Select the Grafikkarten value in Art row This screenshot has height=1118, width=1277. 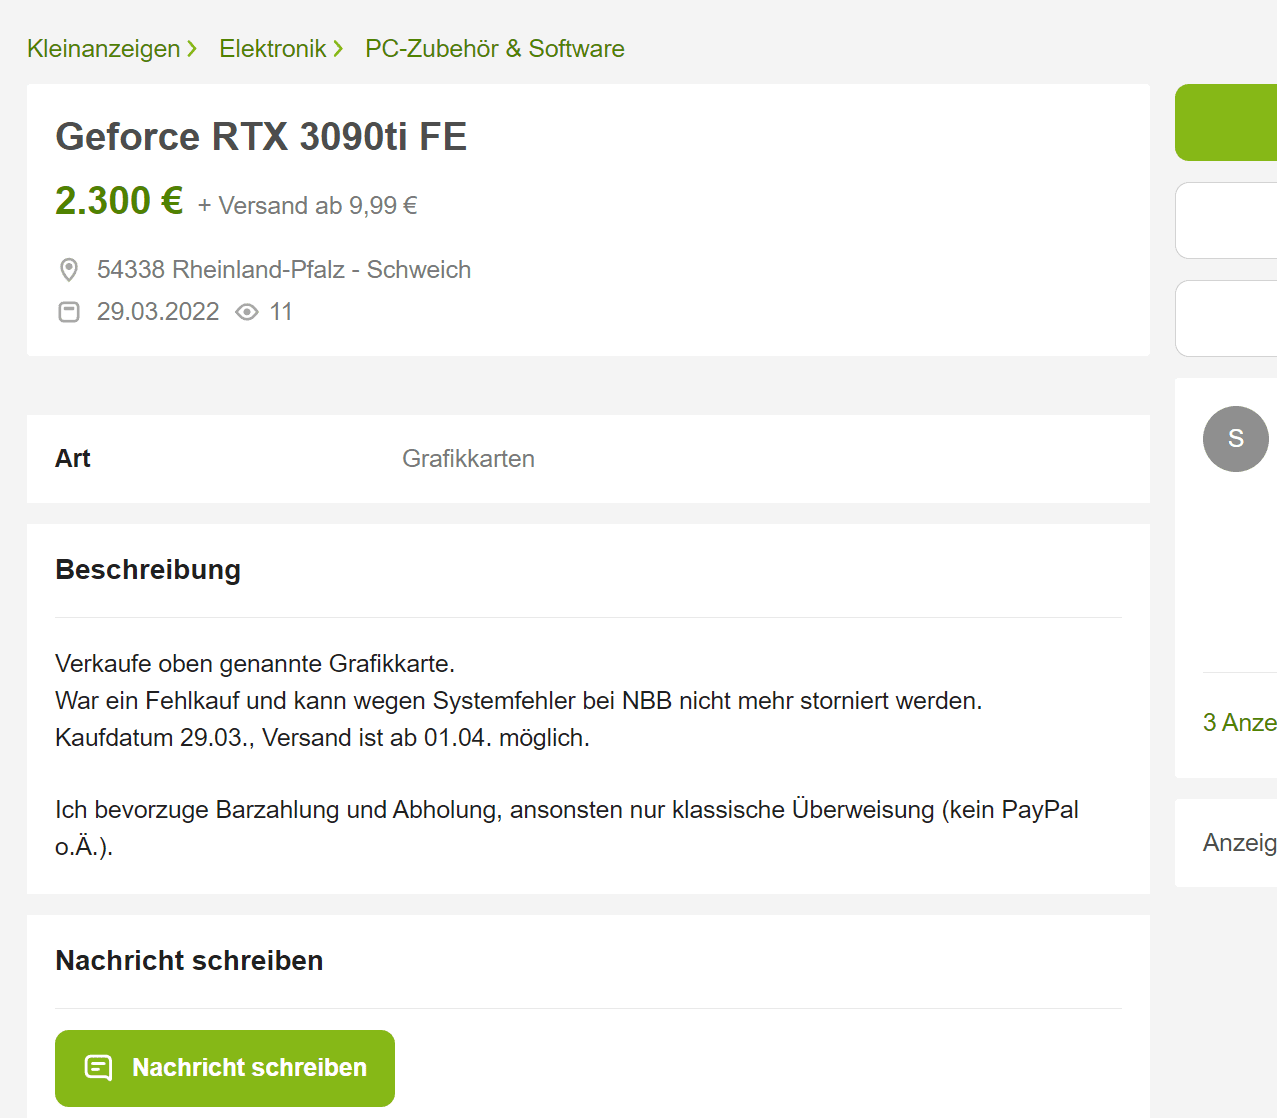[x=468, y=459]
